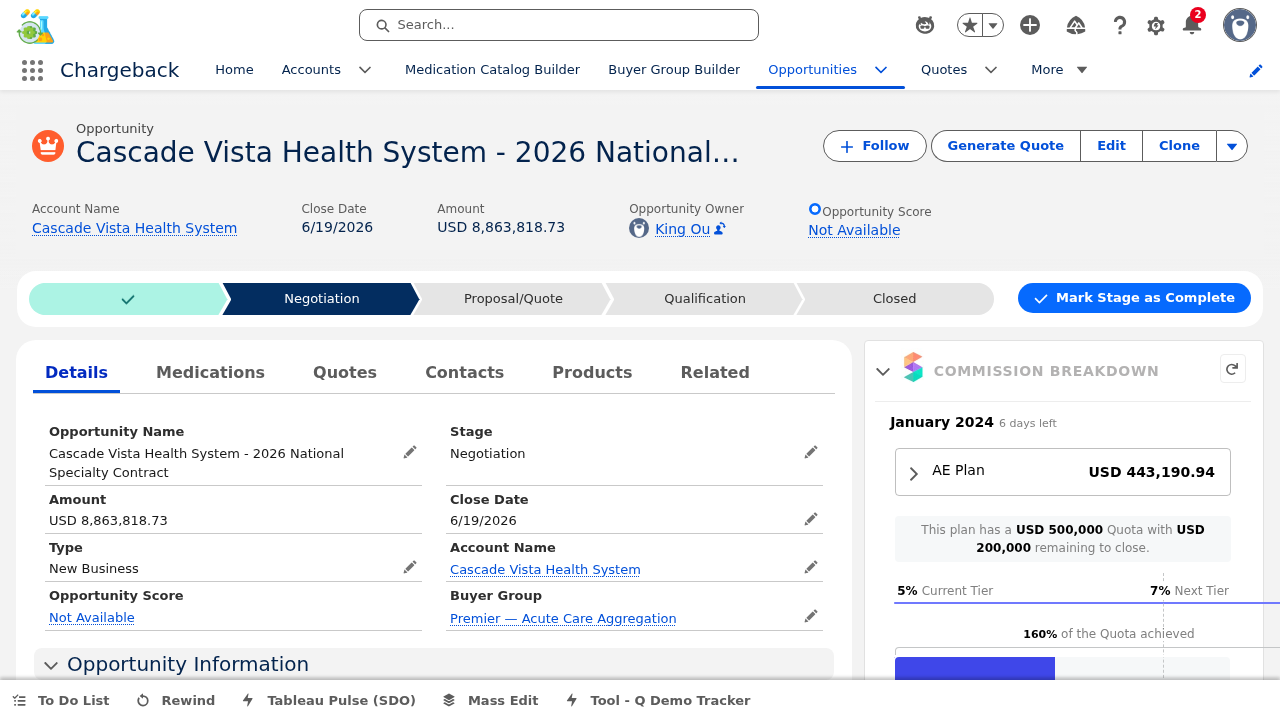The image size is (1280, 720).
Task: Focus the Search input field
Action: tap(559, 25)
